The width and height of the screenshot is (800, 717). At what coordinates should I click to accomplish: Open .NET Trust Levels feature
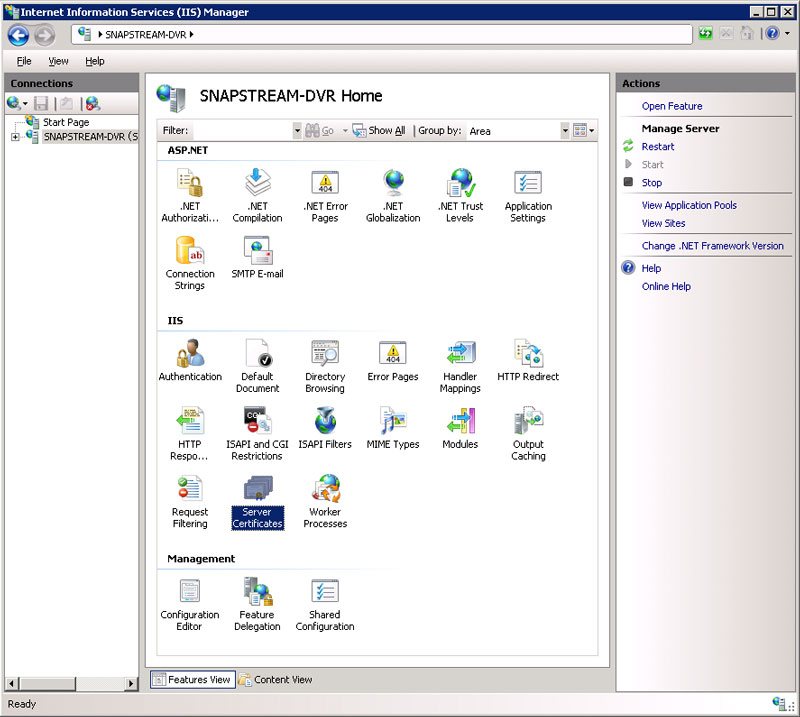pos(460,195)
